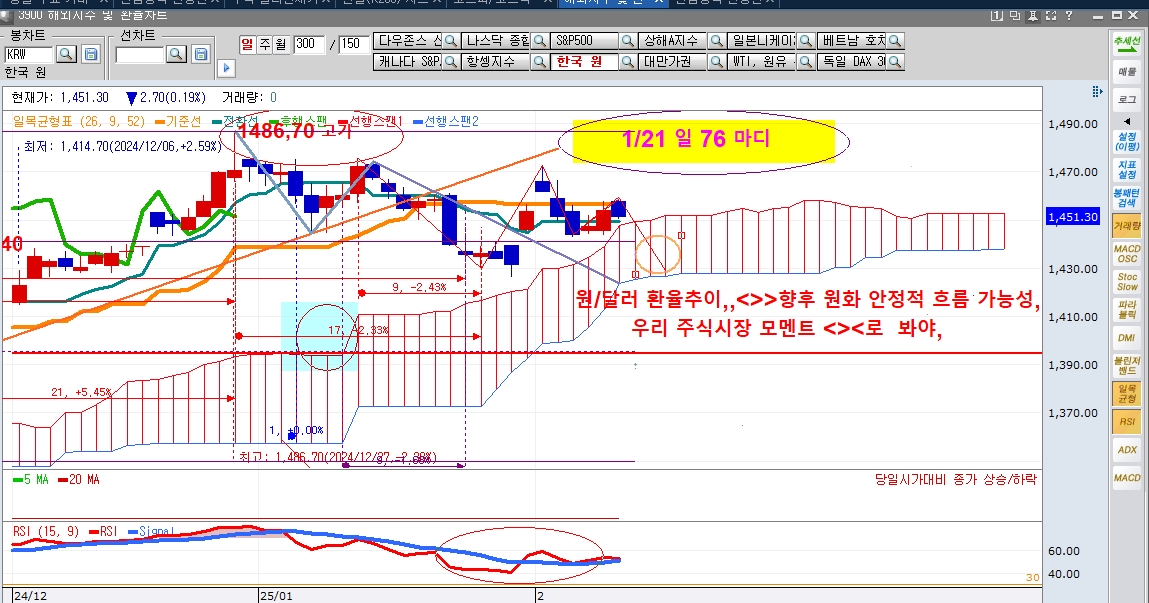This screenshot has height=603, width=1149.
Task: Select 한국 원 currency chart
Action: [x=584, y=62]
